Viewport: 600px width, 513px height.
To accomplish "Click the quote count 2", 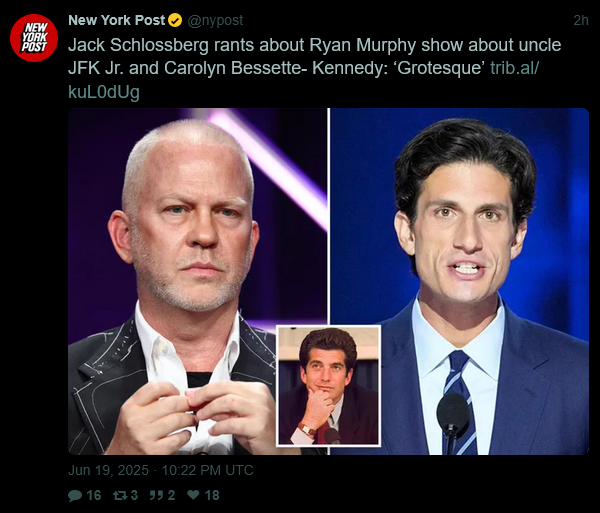I will point(171,495).
